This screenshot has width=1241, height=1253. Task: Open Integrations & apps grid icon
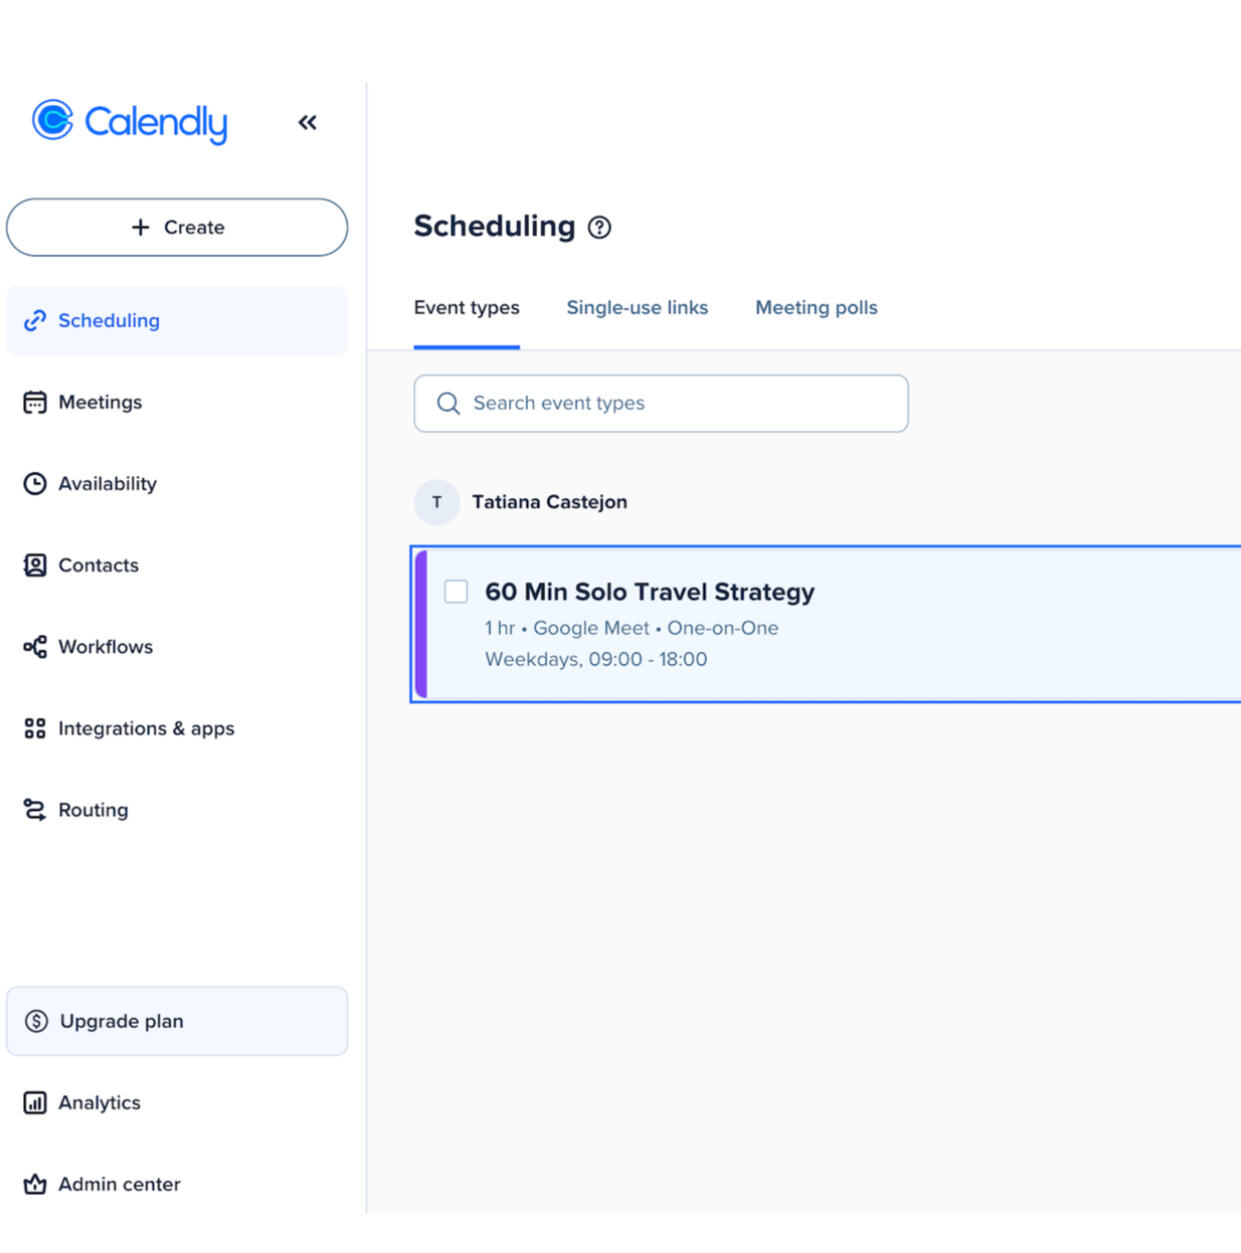click(x=35, y=728)
